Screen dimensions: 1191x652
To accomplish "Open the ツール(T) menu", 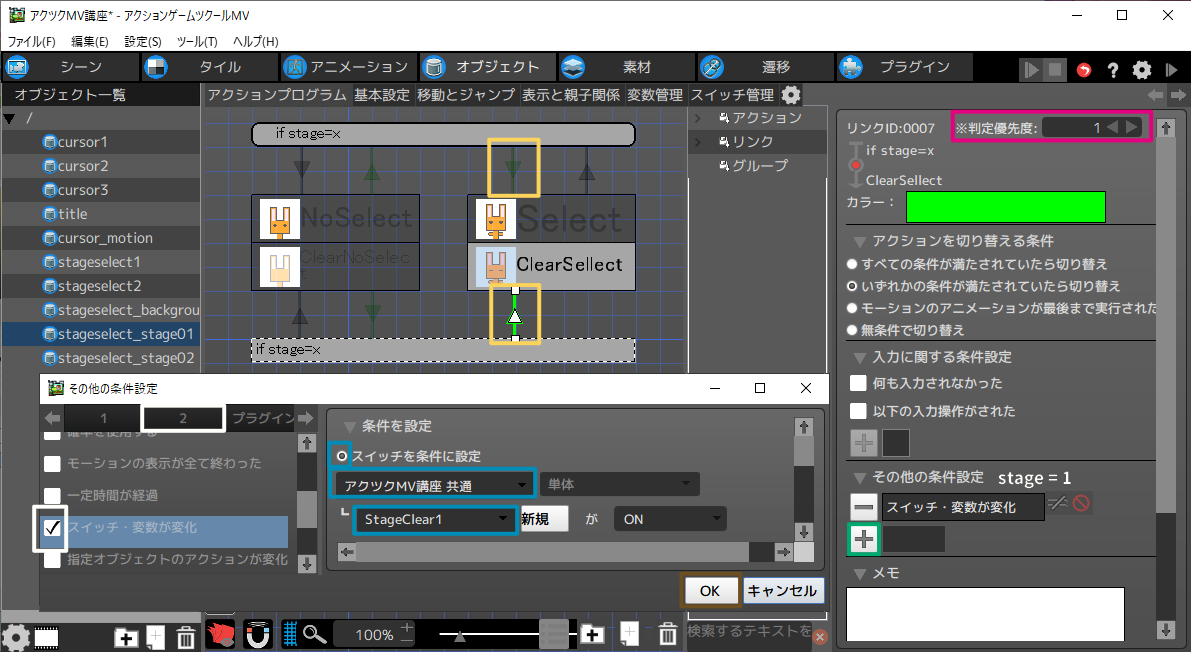I will coord(196,42).
